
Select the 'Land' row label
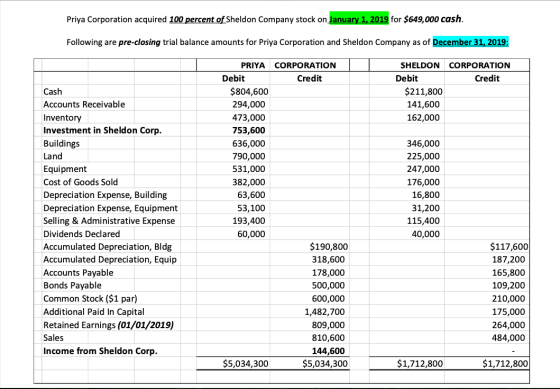(x=52, y=156)
